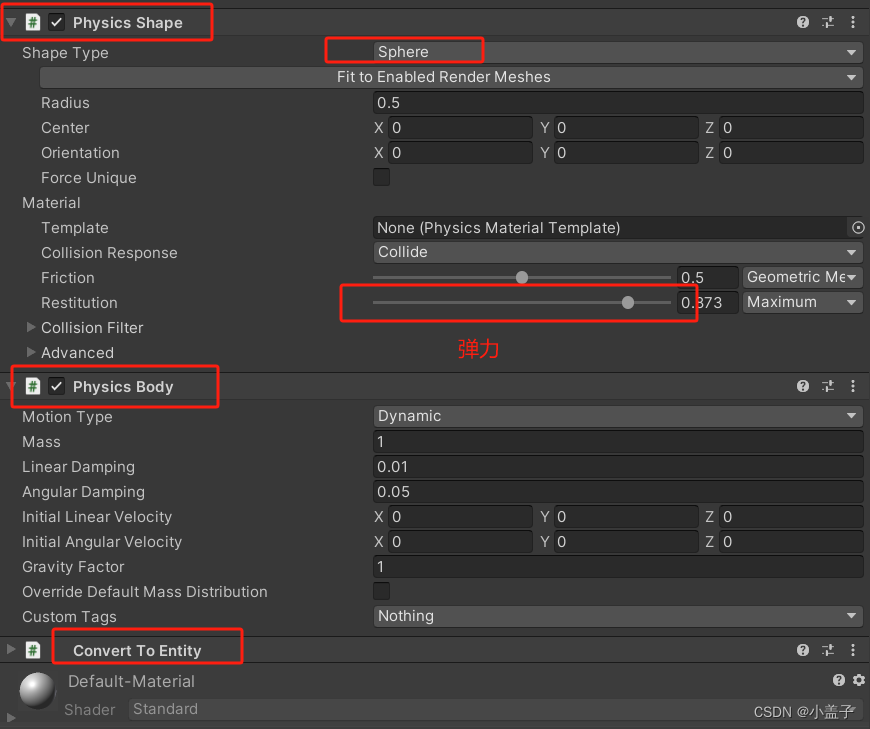Open the Custom Tags dropdown
The image size is (870, 729).
pyautogui.click(x=617, y=616)
